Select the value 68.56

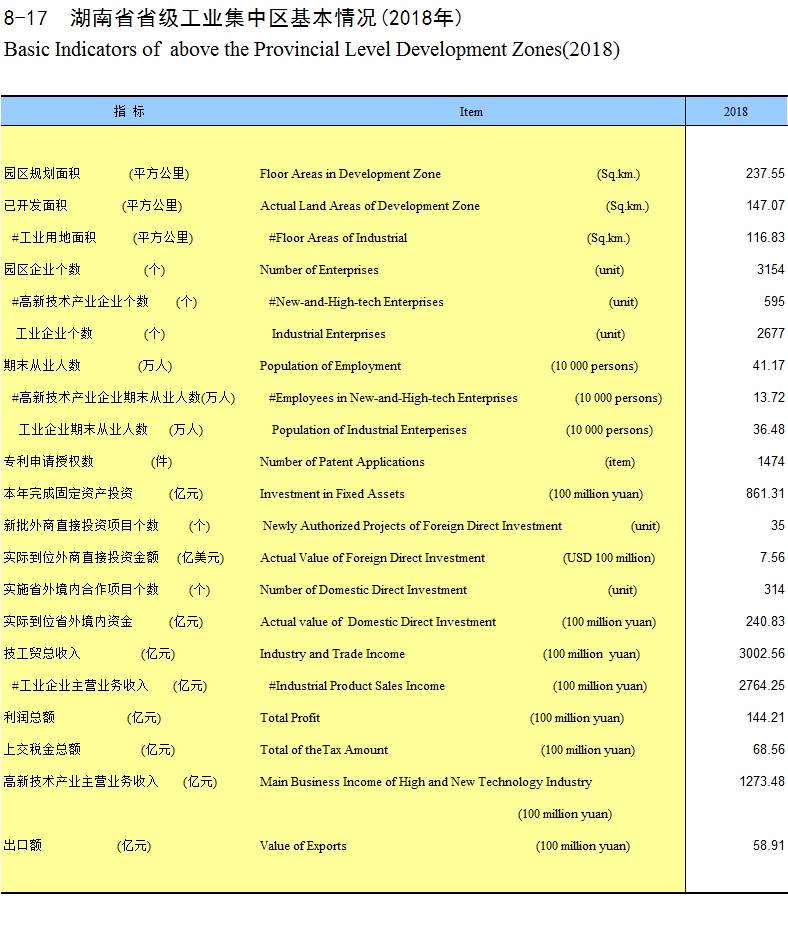point(769,749)
